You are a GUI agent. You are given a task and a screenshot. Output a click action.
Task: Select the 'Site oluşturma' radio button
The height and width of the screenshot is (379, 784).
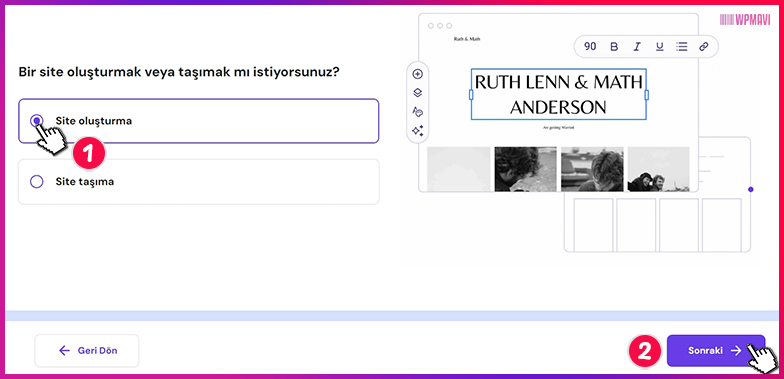pos(36,120)
